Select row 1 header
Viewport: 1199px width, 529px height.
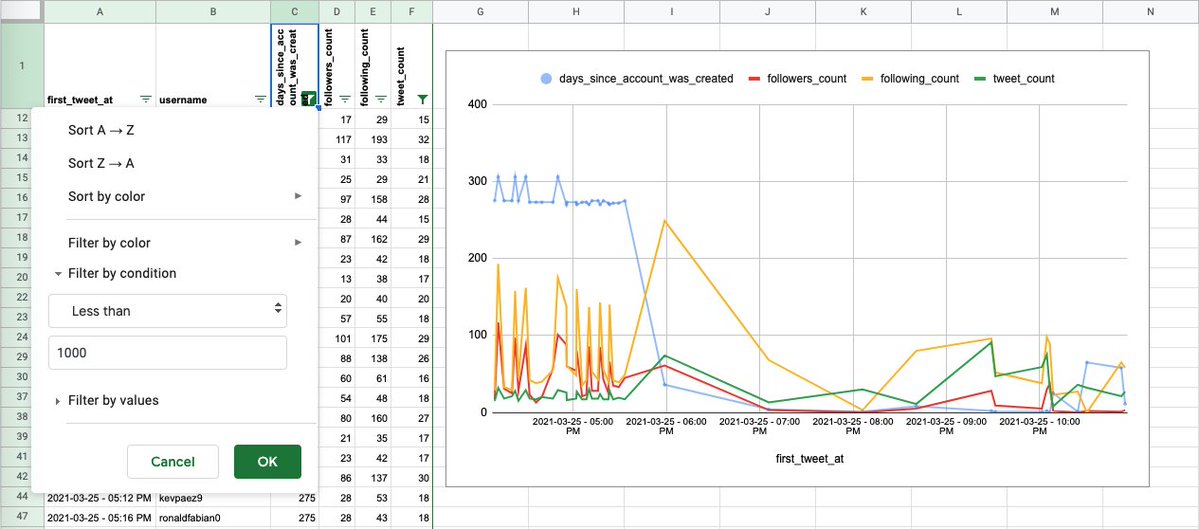click(x=21, y=67)
